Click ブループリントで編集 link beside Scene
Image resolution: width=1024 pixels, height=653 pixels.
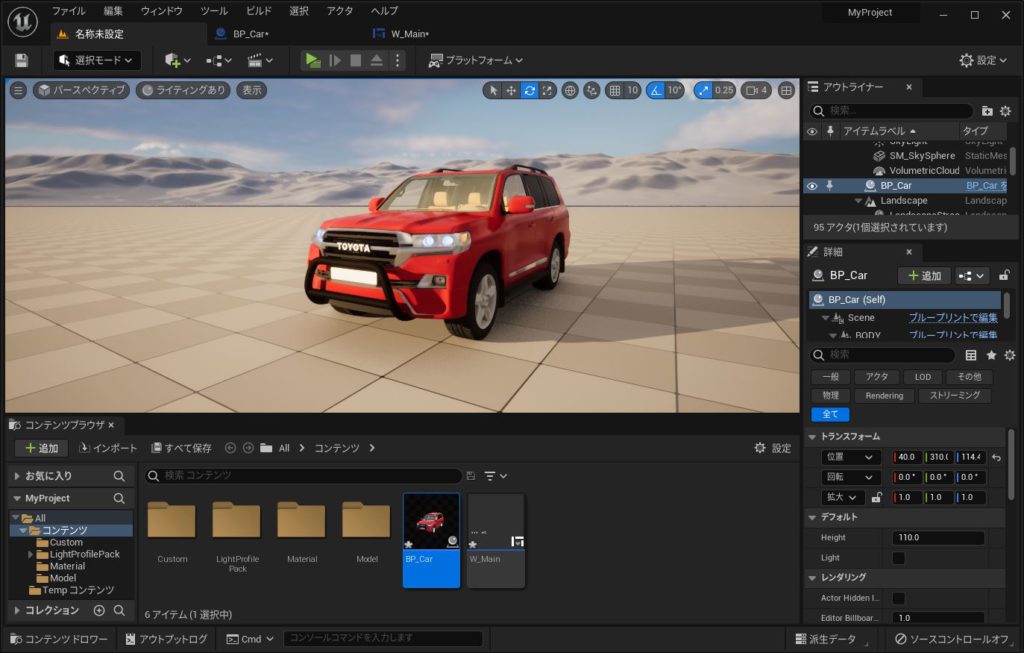click(953, 317)
